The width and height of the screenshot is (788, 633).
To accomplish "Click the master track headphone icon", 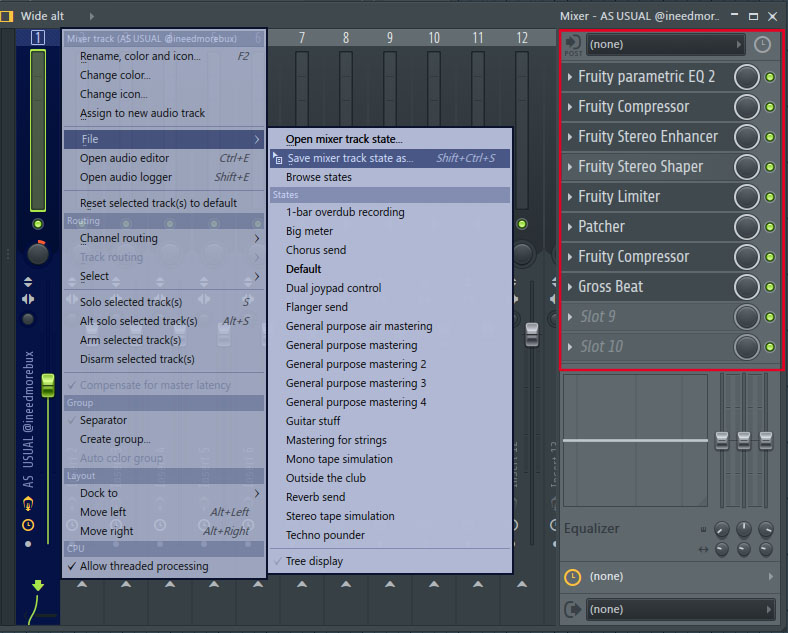I will pos(28,503).
